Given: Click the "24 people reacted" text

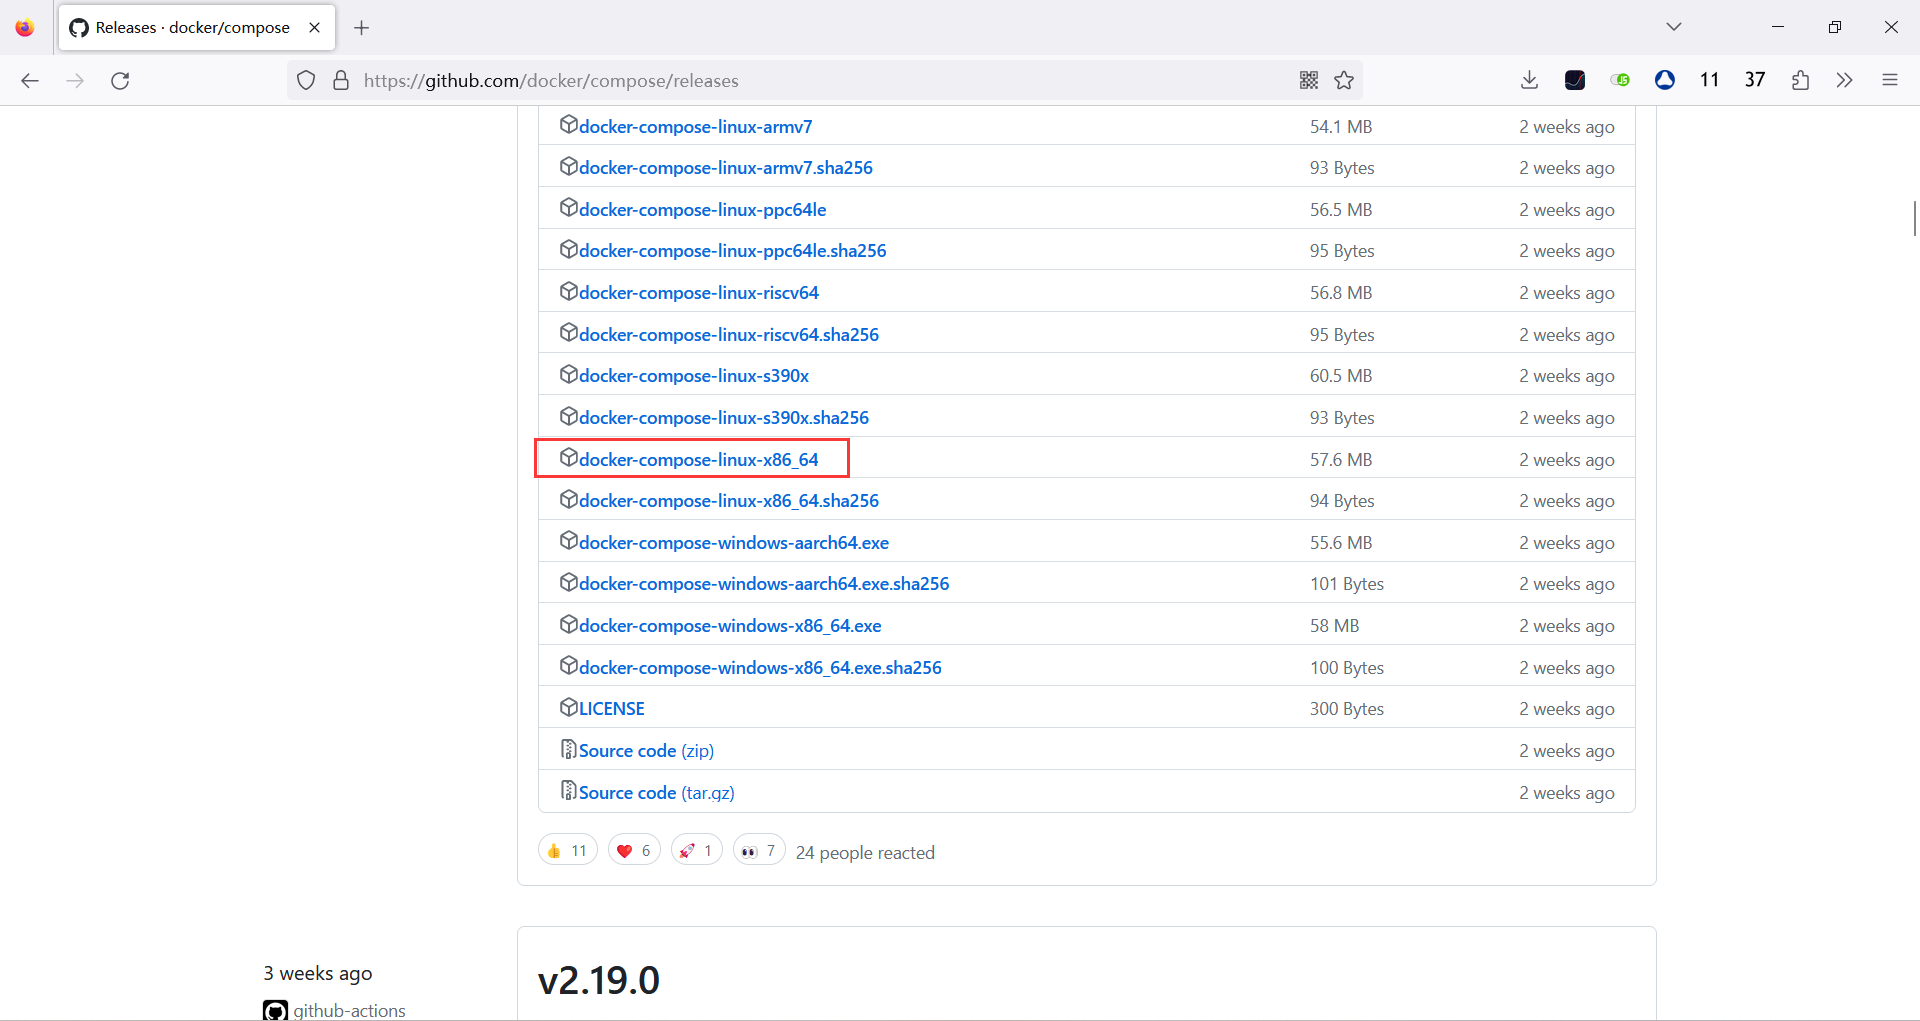Looking at the screenshot, I should (x=865, y=853).
